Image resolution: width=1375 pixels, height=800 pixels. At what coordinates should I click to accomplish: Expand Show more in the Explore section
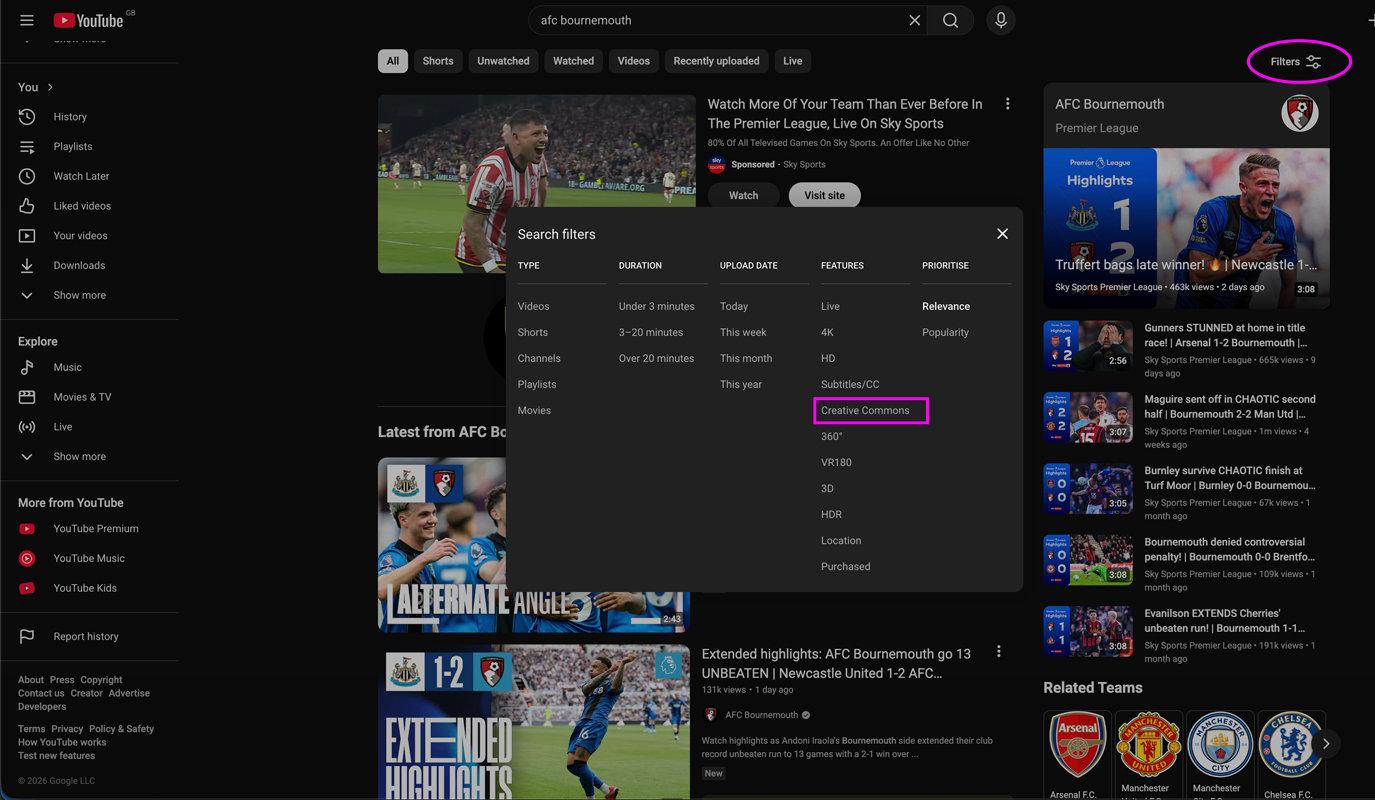[x=79, y=456]
